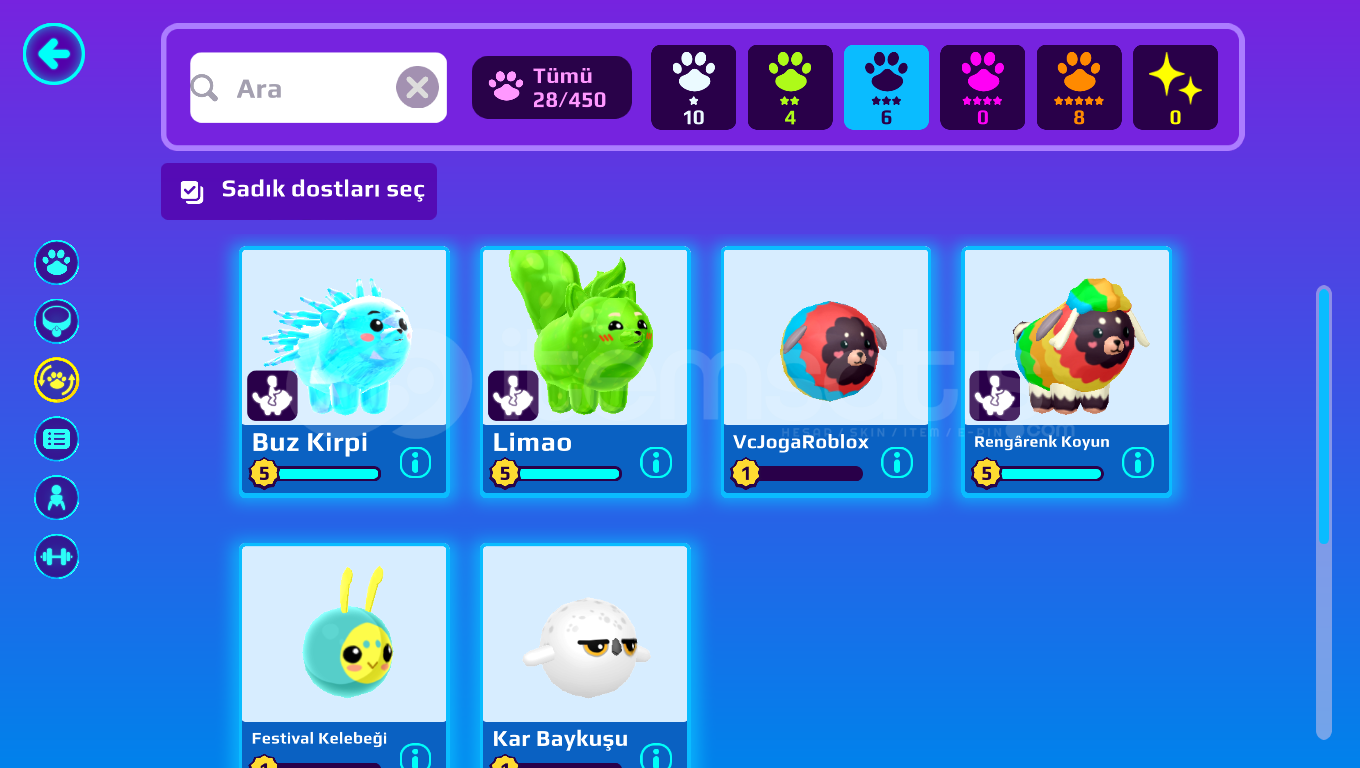Screen dimensions: 1360x768
Task: Clear the Ara search field
Action: point(417,88)
